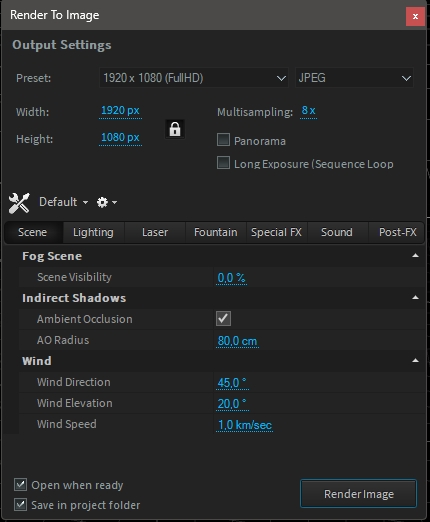Screen dimensions: 430x522
Task: Click the Render Image button
Action: pyautogui.click(x=359, y=494)
